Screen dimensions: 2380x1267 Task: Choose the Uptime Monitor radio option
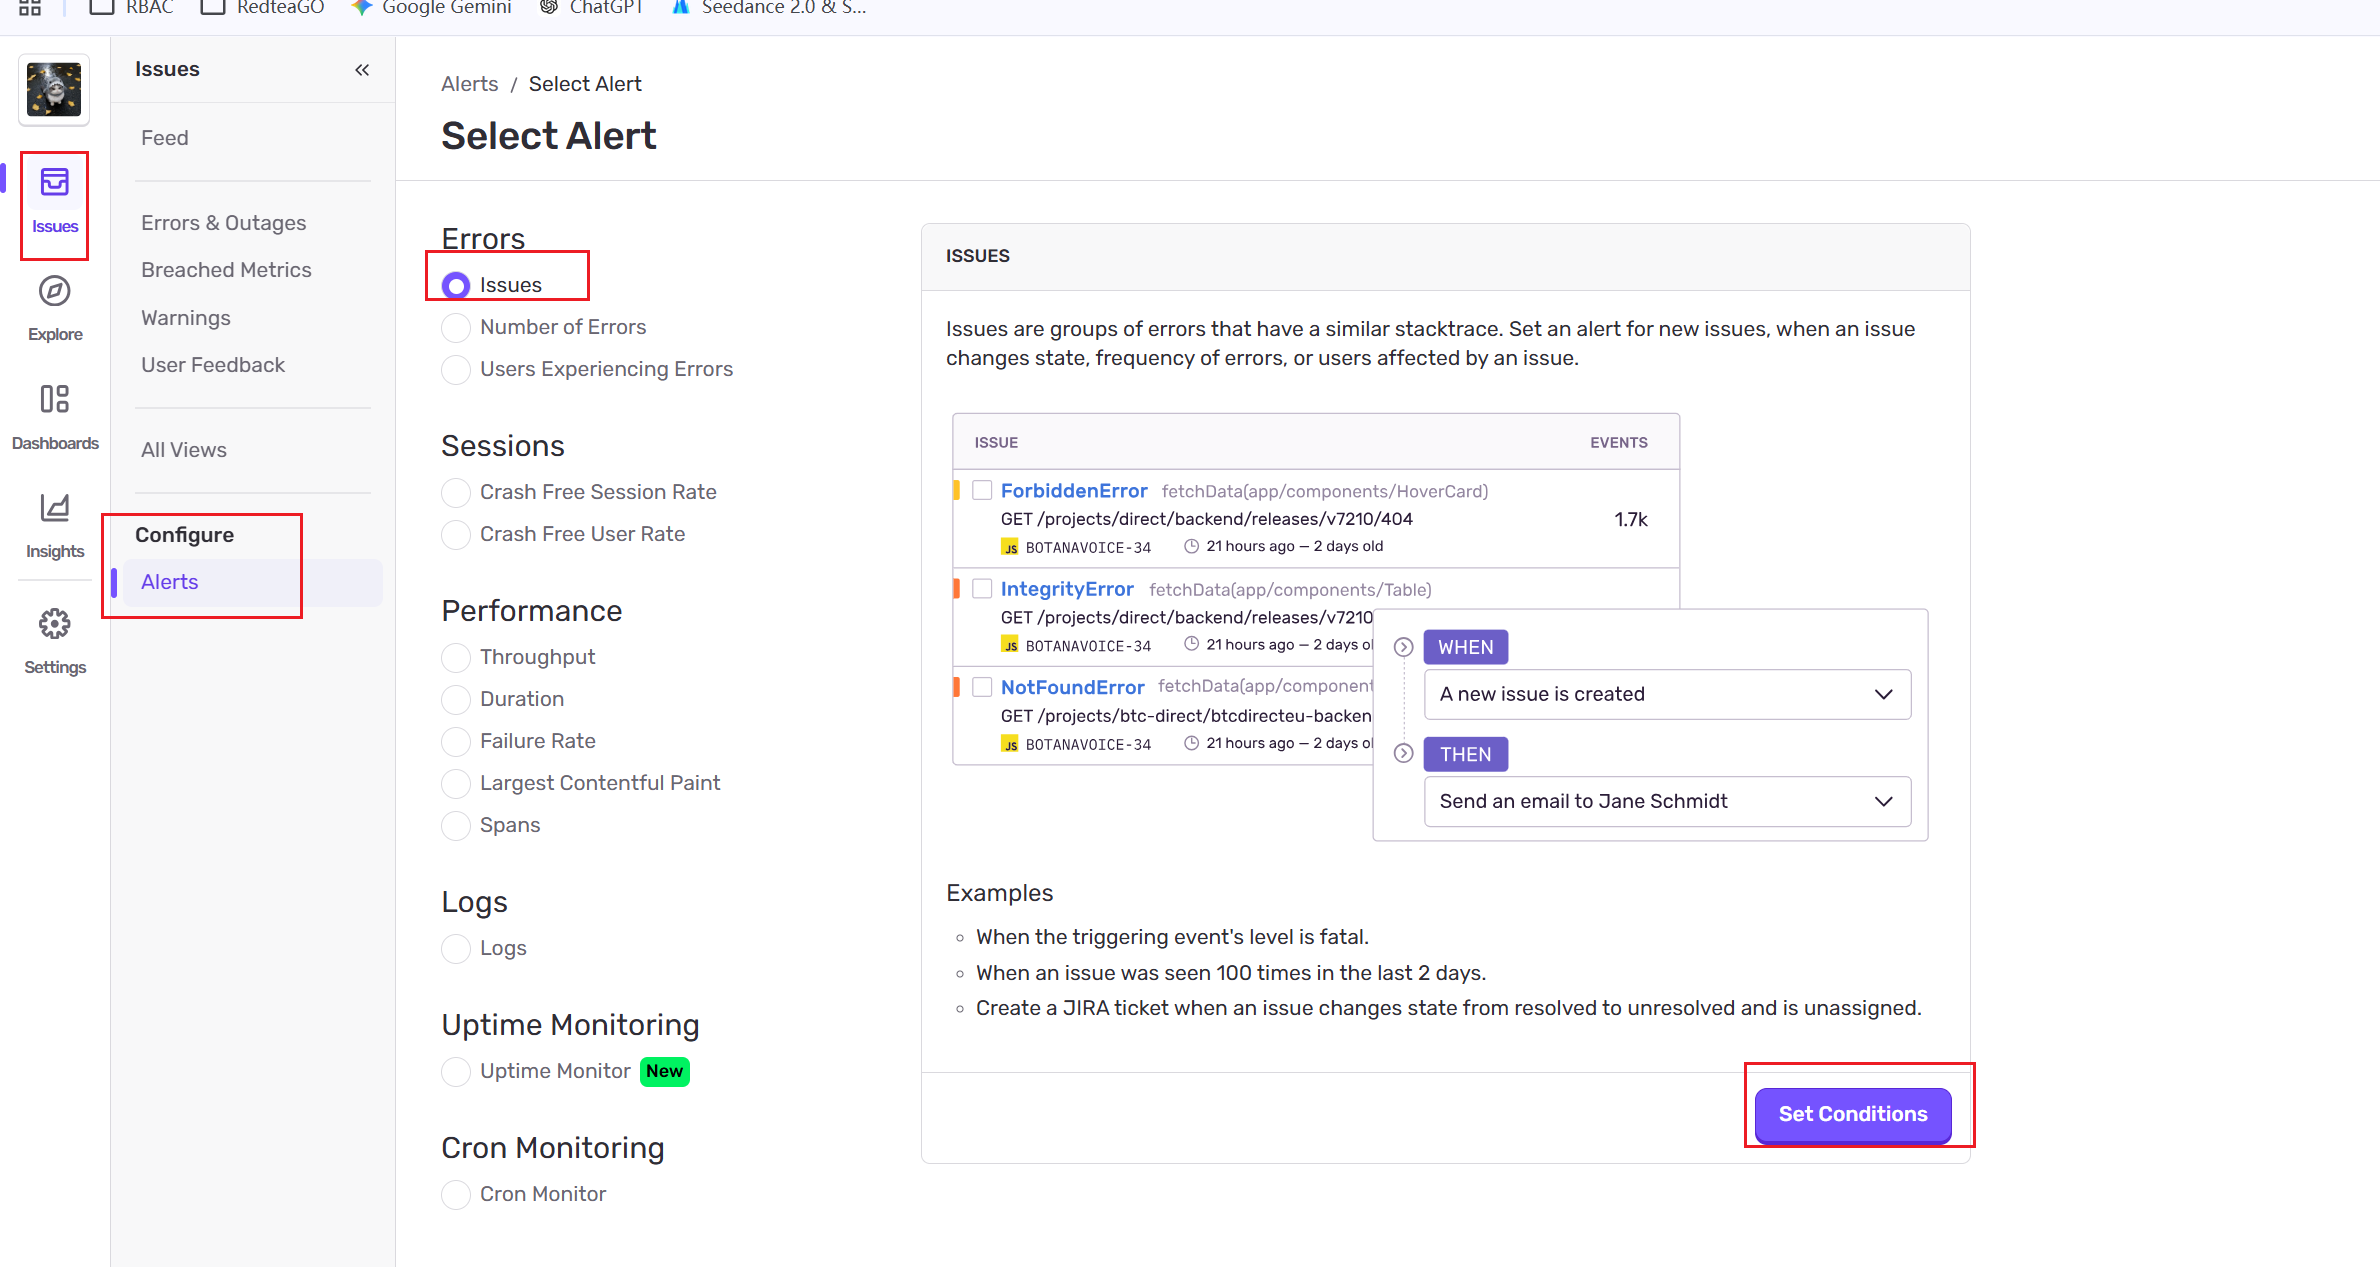(x=456, y=1072)
